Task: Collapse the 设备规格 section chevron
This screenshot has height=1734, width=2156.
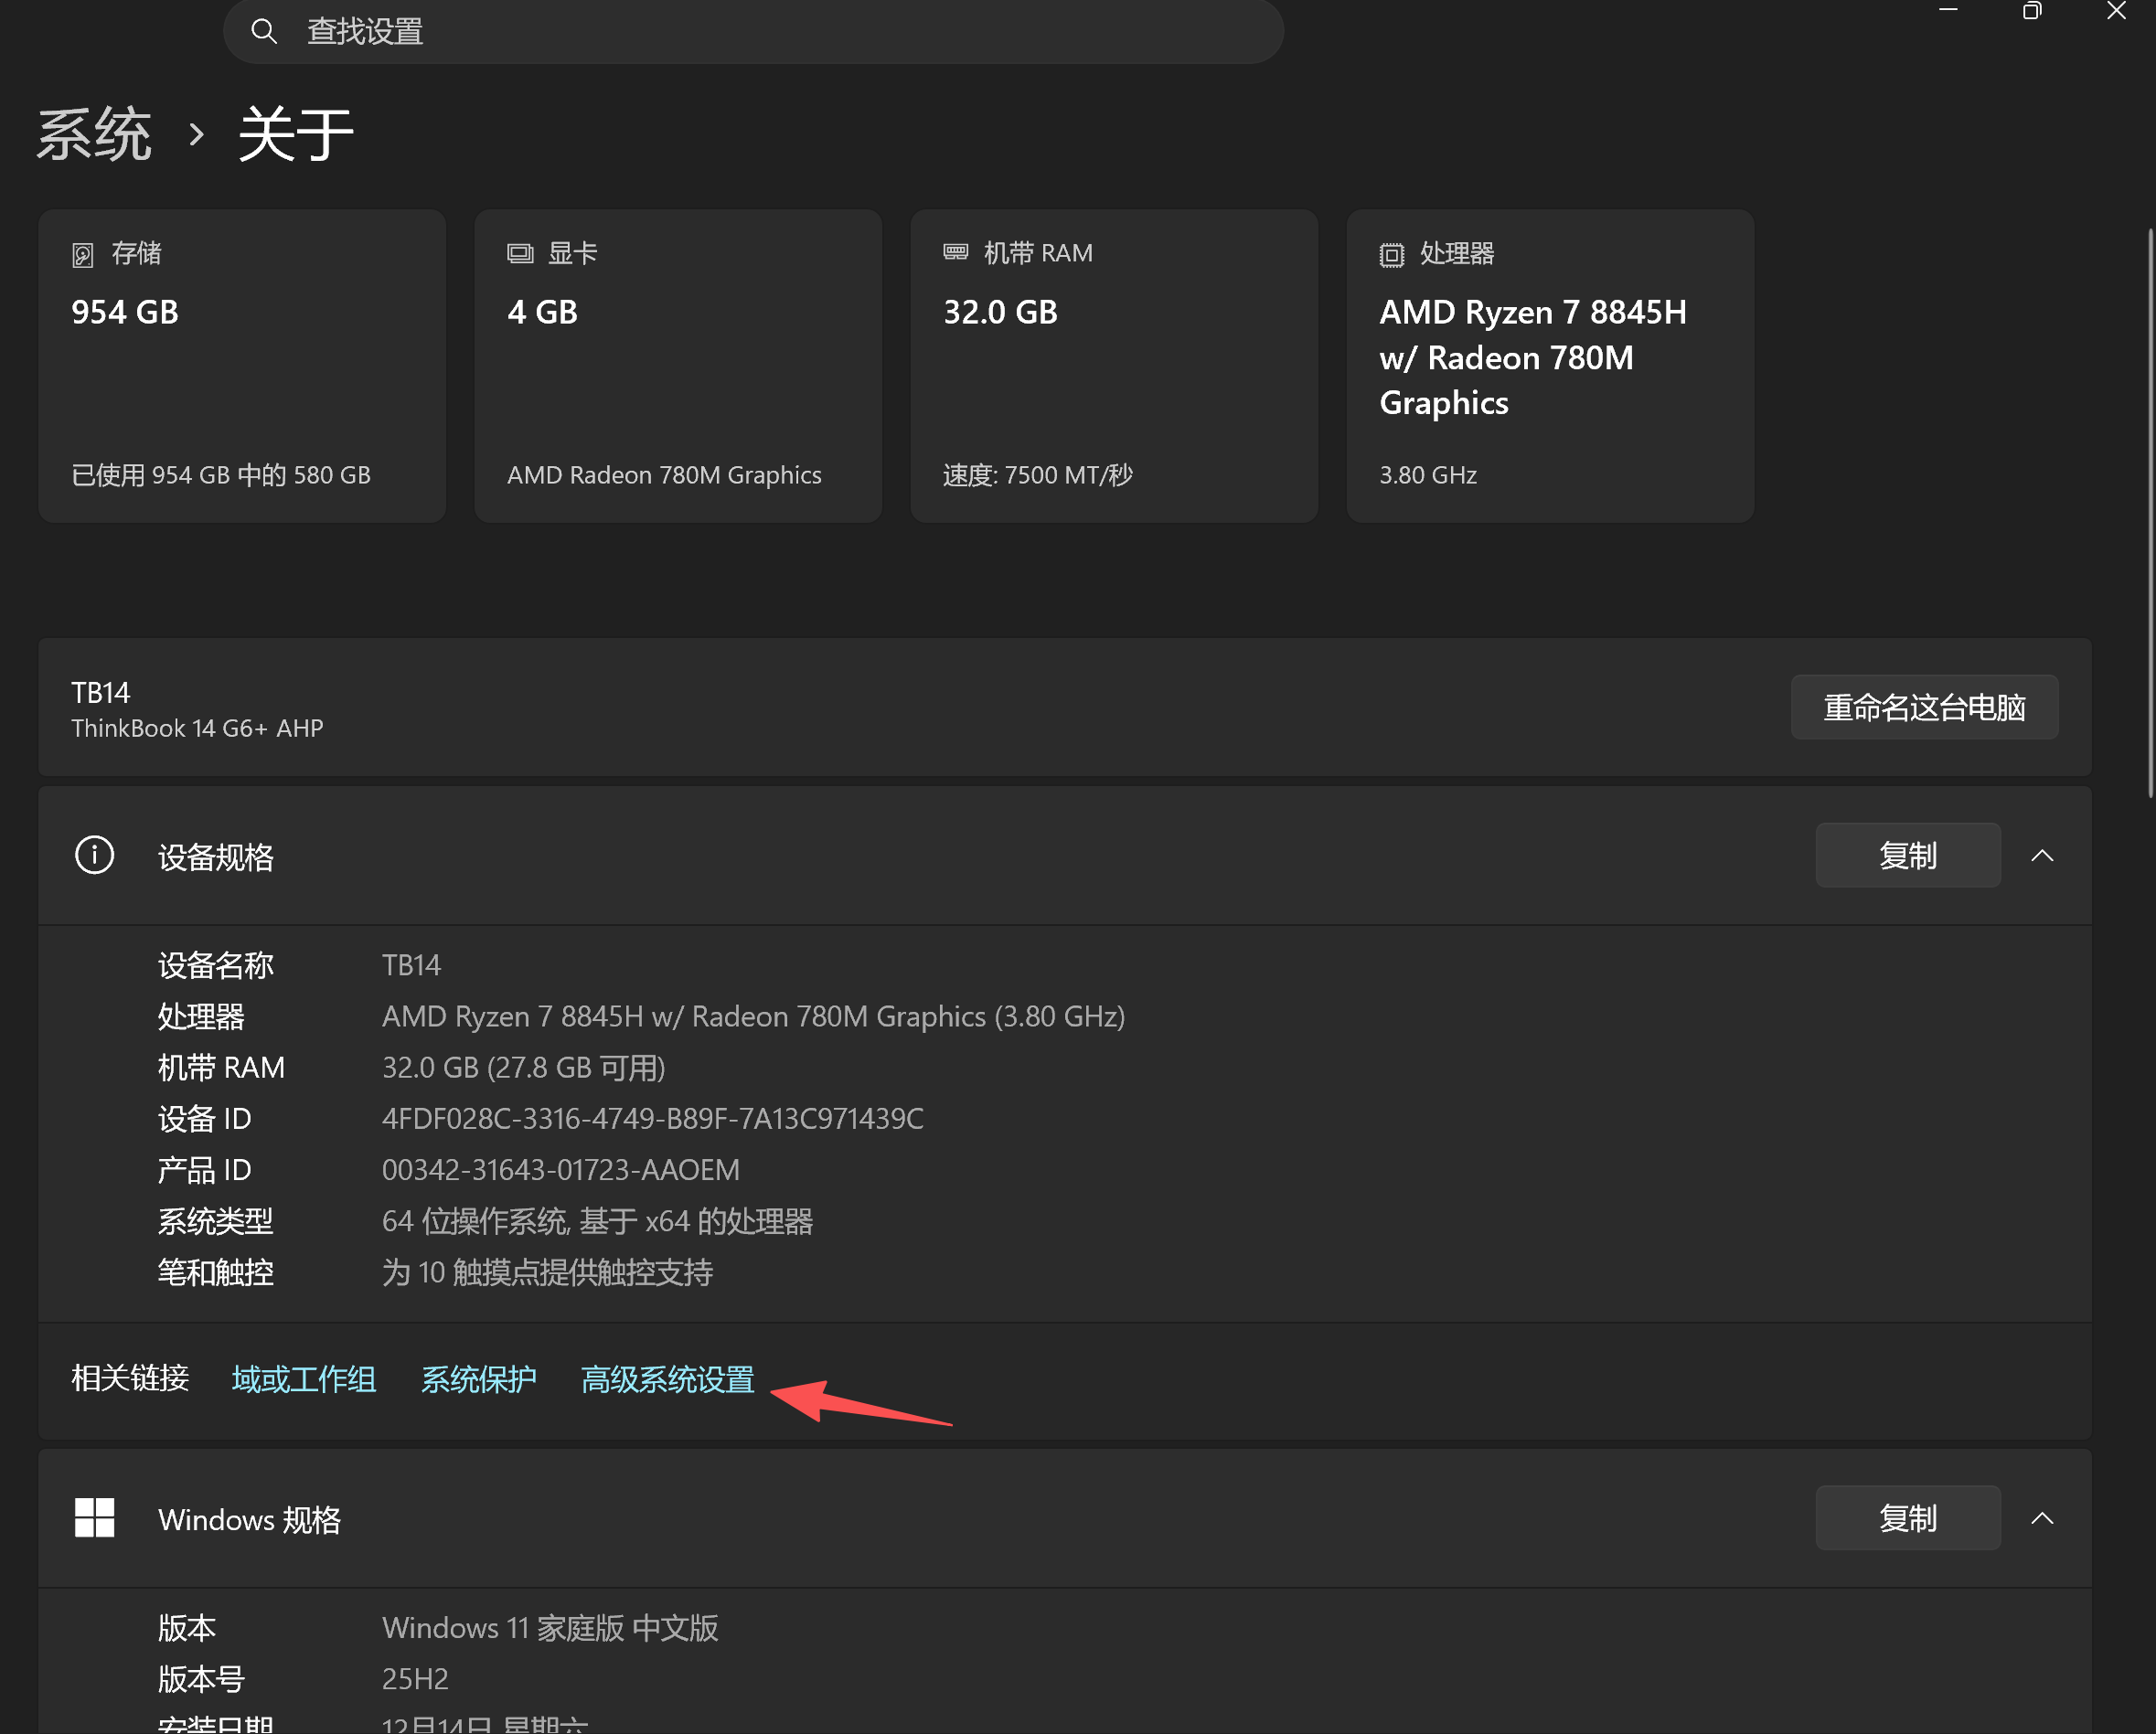Action: [x=2042, y=855]
